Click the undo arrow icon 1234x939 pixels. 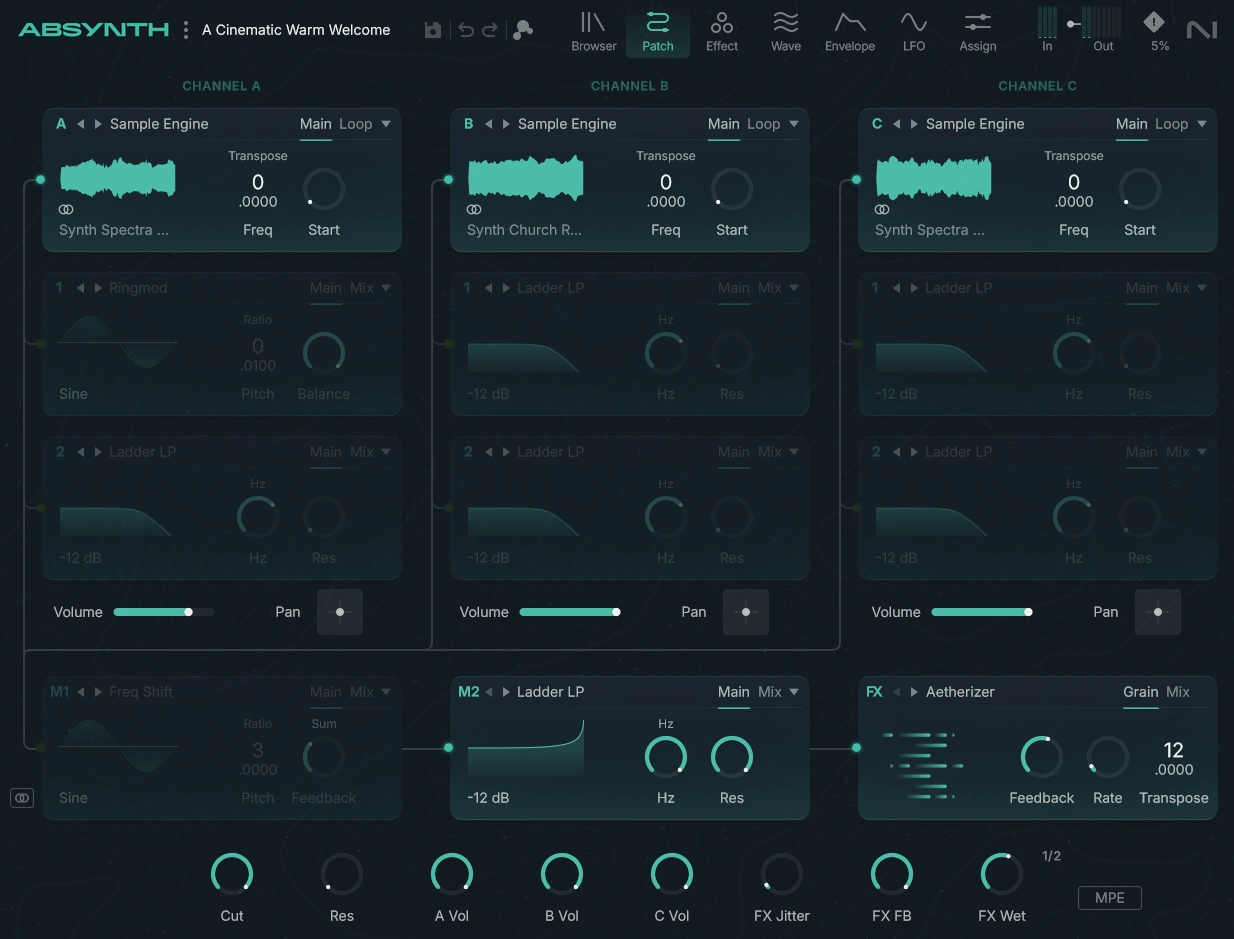[x=466, y=30]
